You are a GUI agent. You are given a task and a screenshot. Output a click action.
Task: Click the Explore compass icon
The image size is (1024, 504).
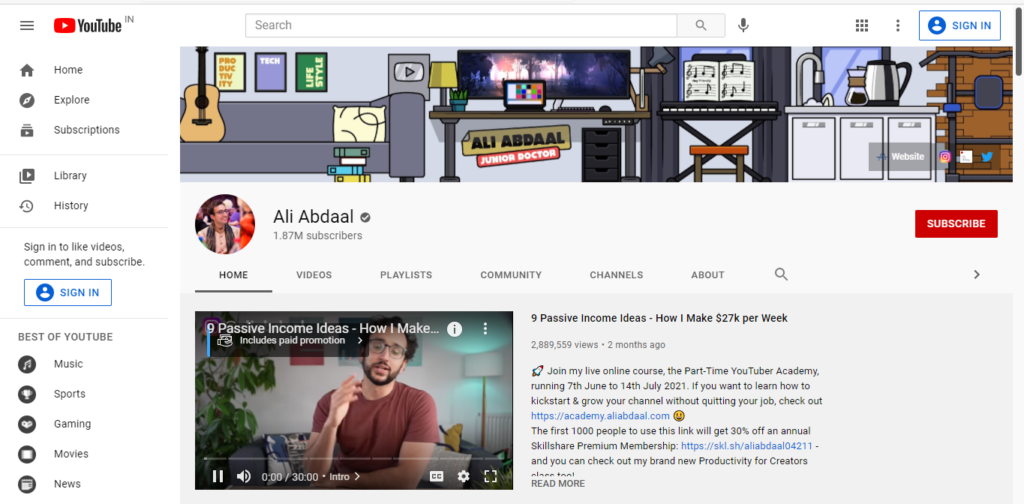(27, 100)
